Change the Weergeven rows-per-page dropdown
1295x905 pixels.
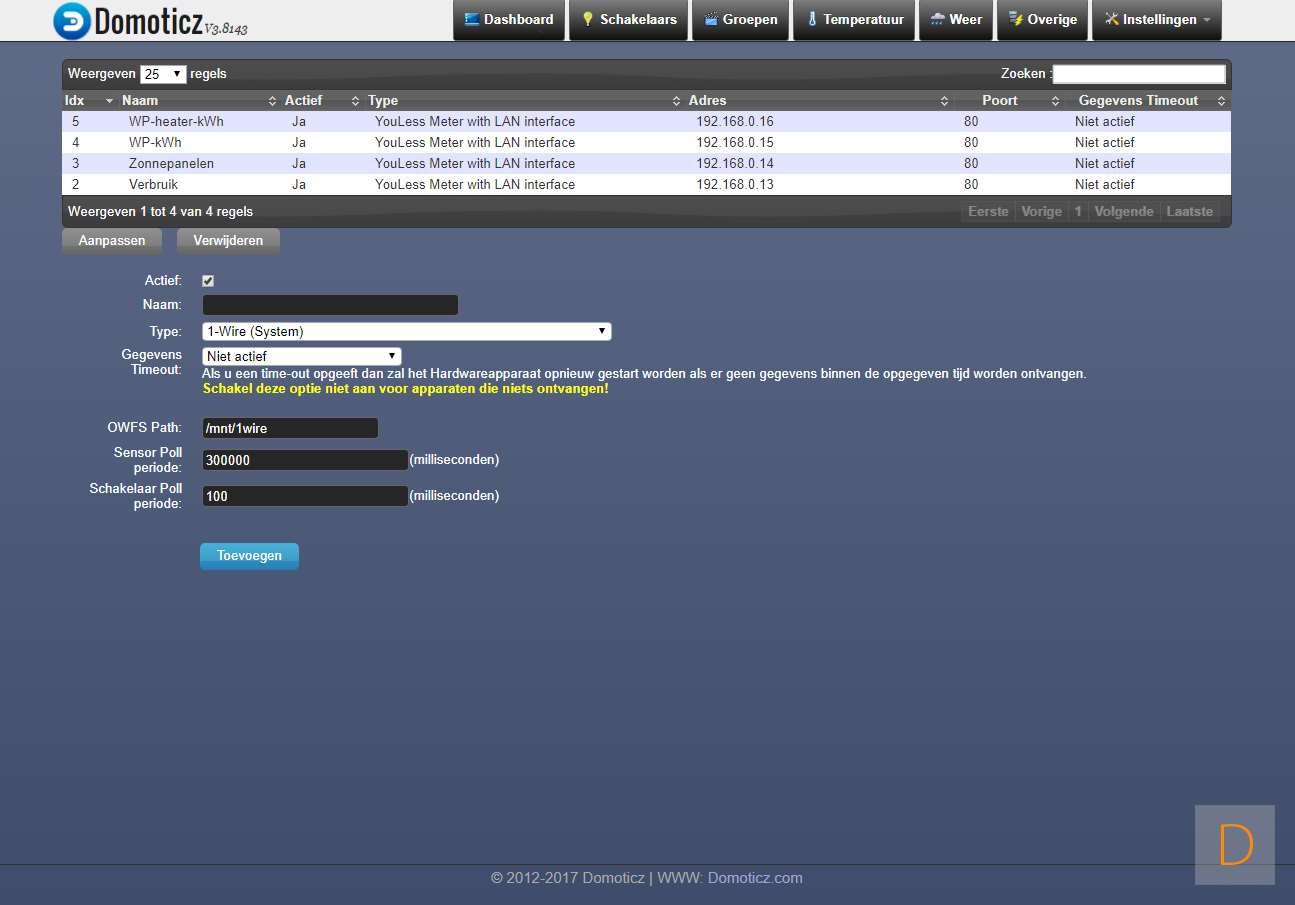(x=164, y=74)
